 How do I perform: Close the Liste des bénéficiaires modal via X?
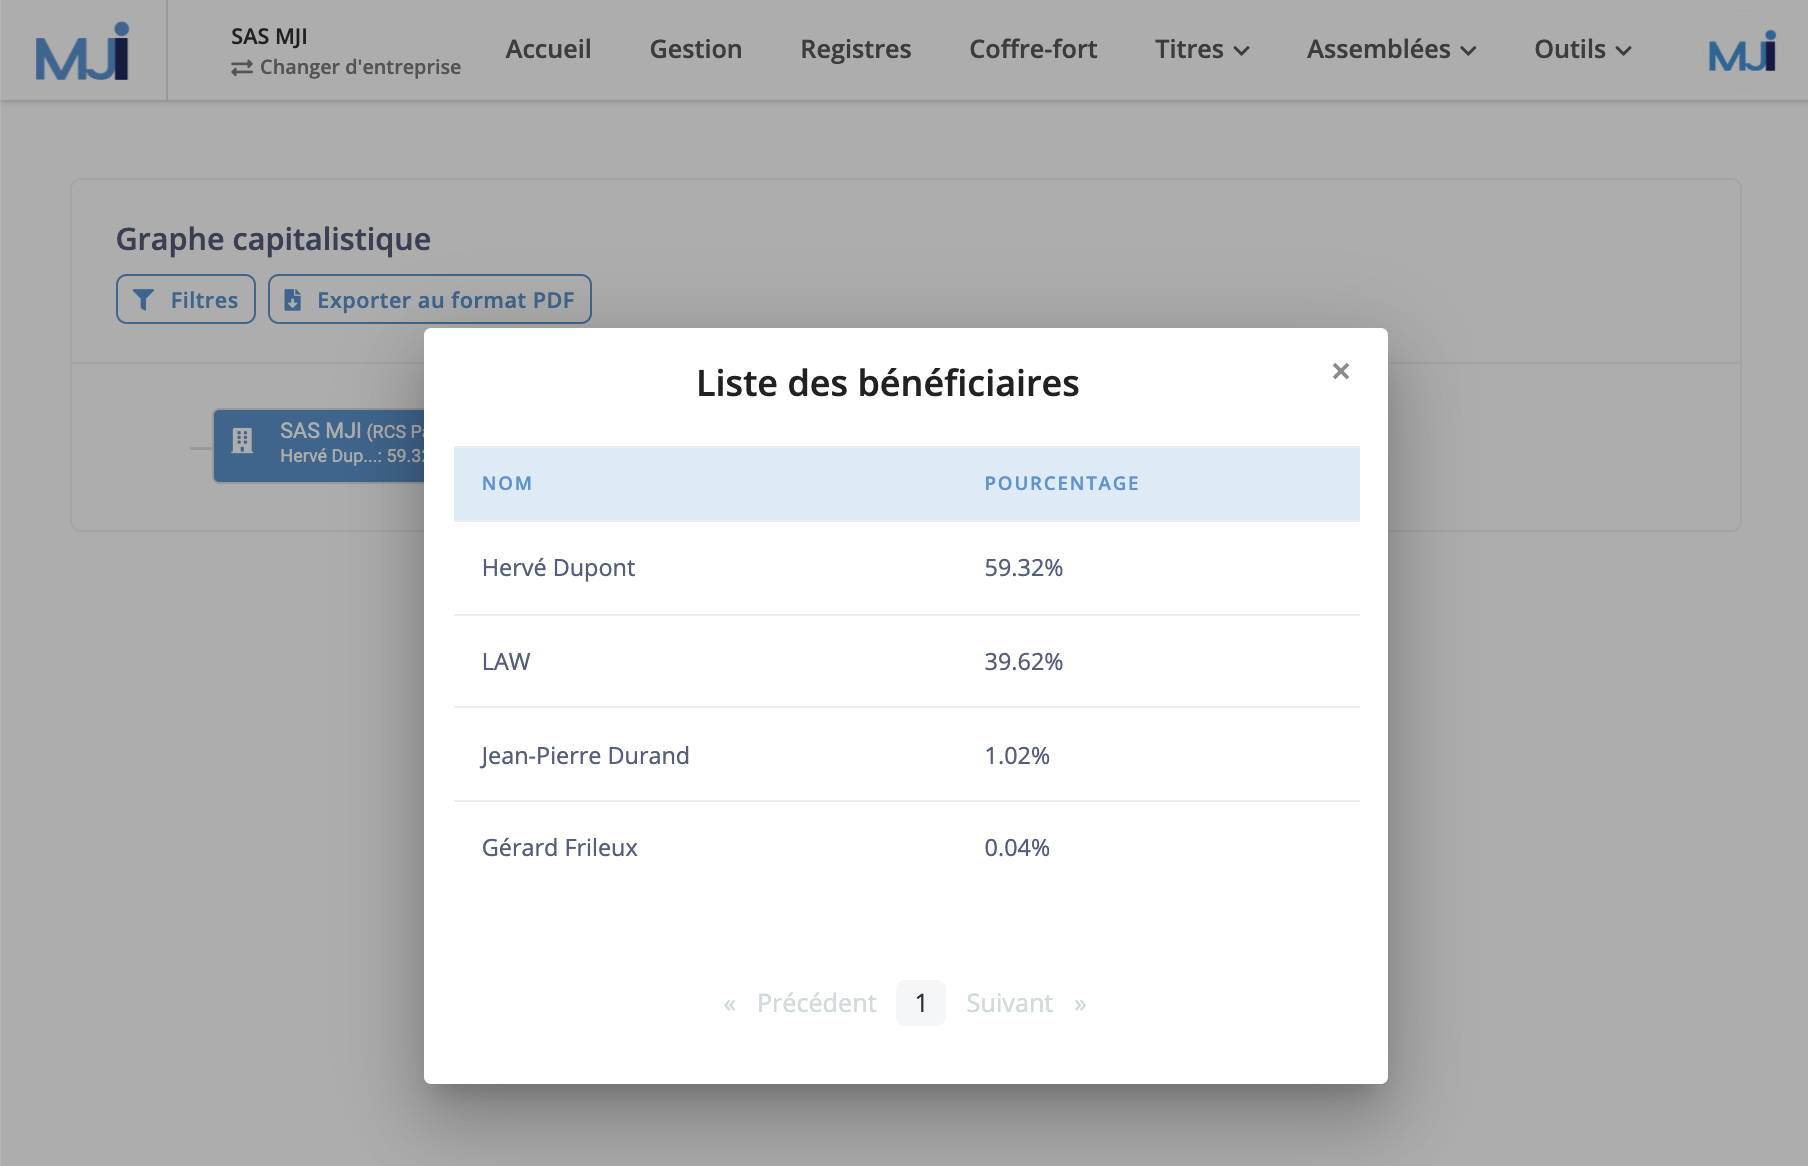(1340, 371)
